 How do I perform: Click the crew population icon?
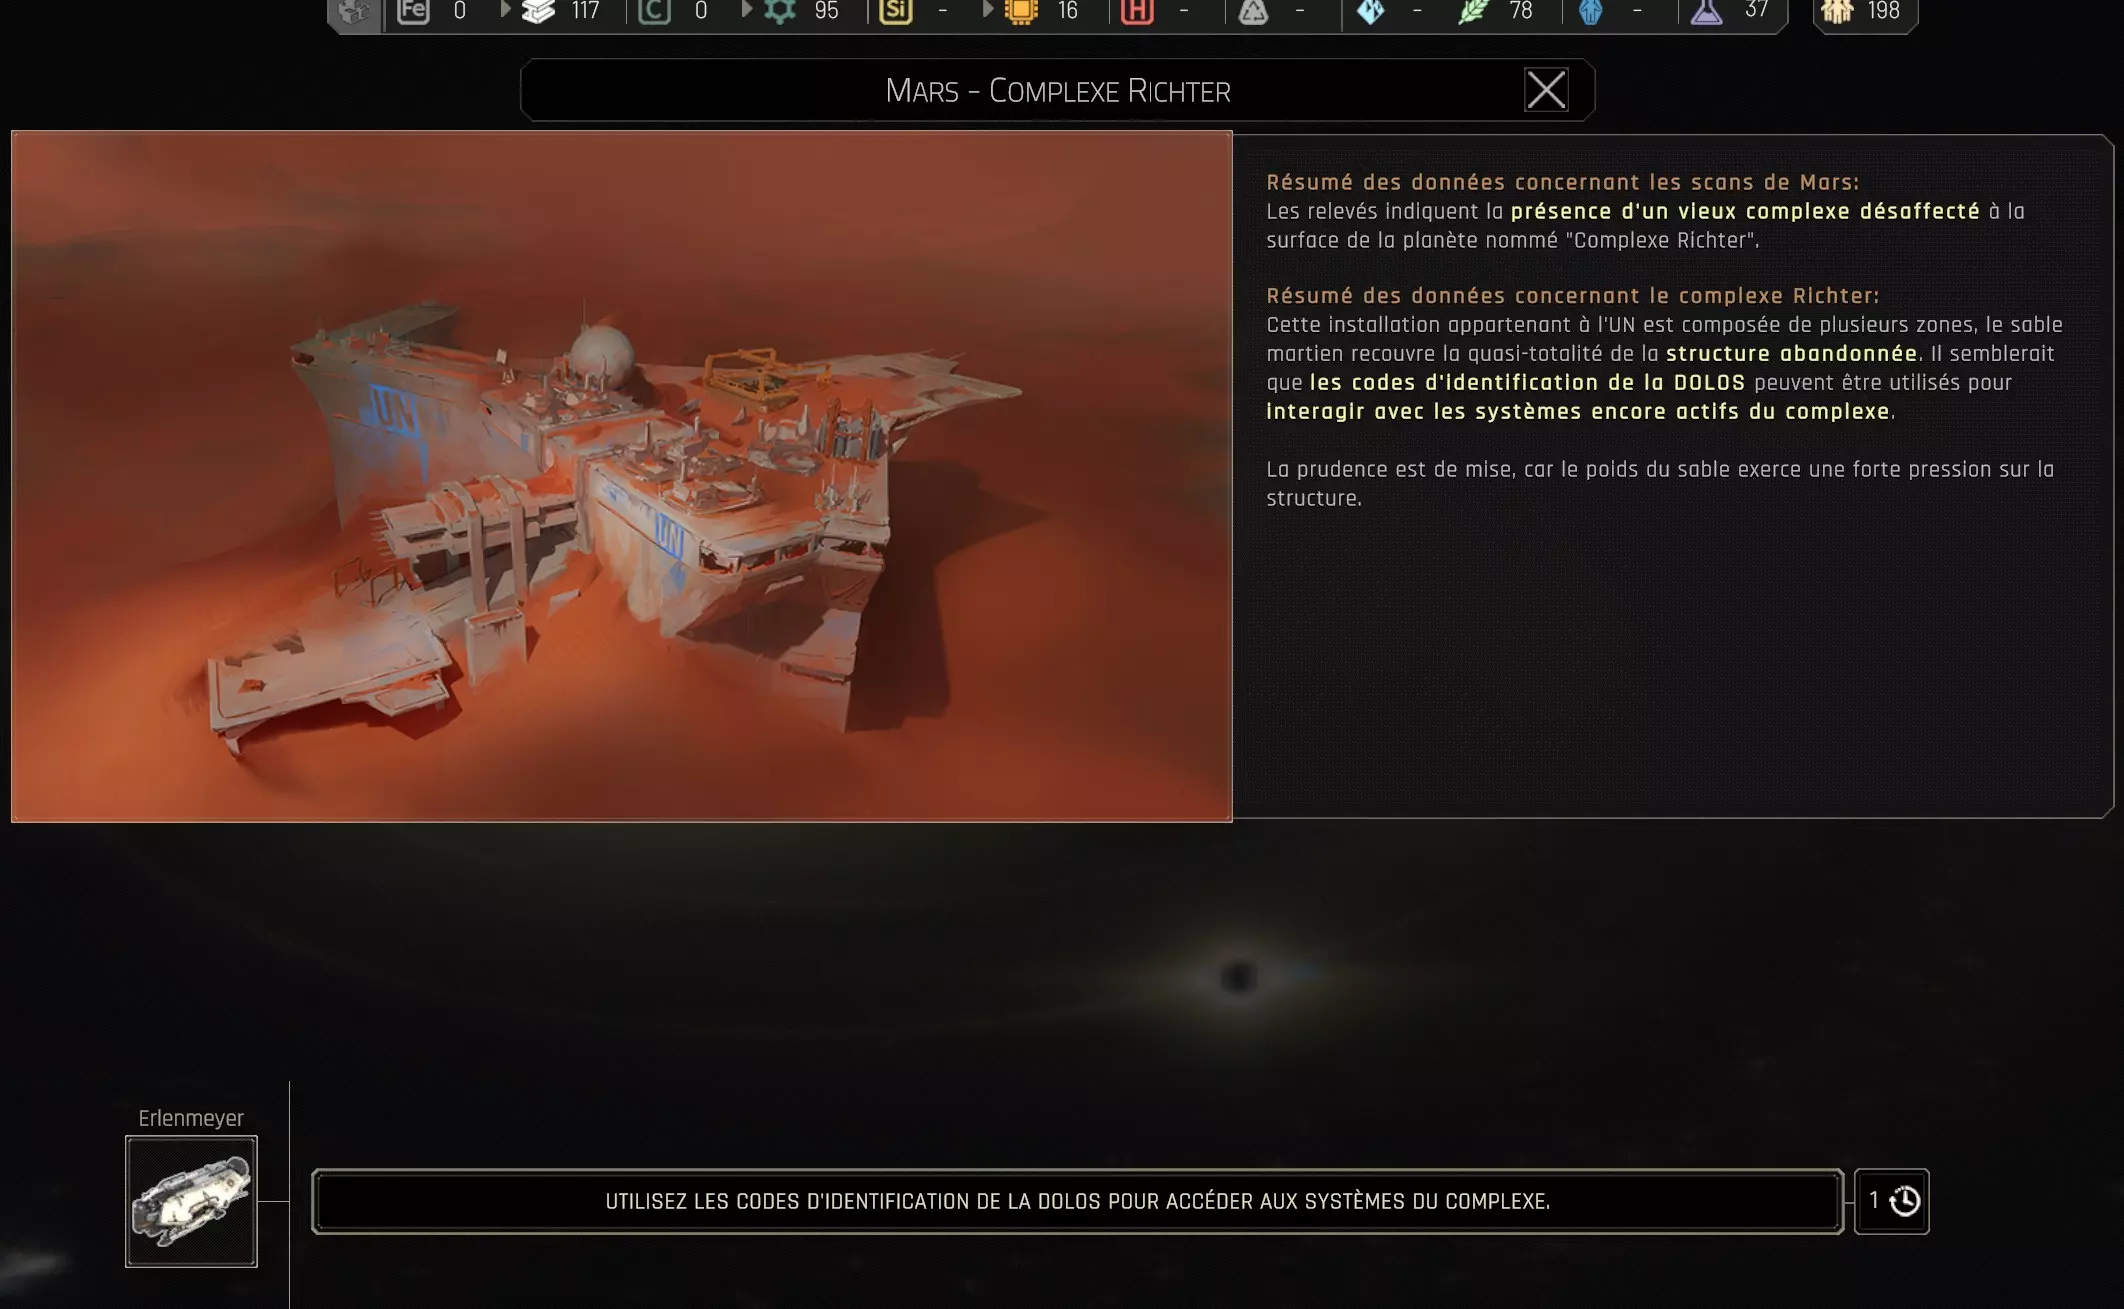(1838, 11)
